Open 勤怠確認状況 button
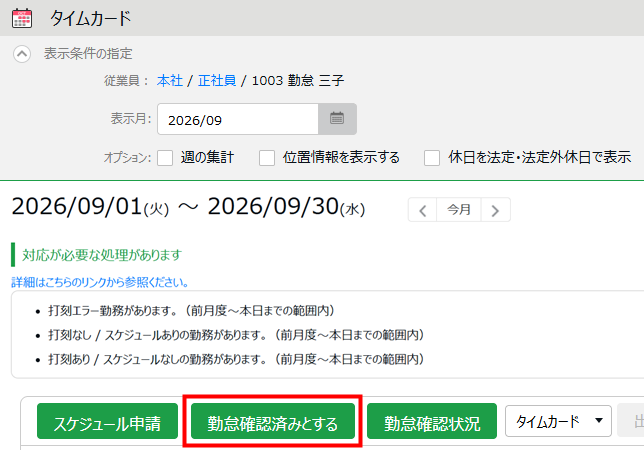The width and height of the screenshot is (644, 450). [x=432, y=421]
